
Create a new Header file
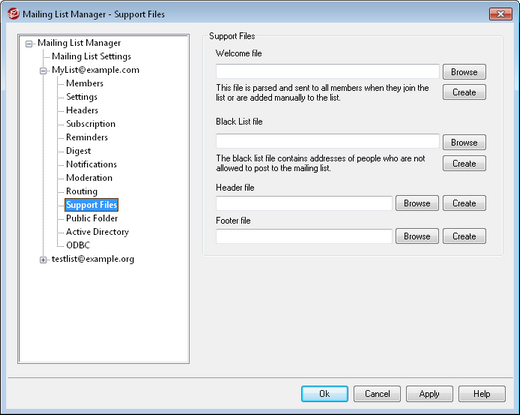(464, 203)
